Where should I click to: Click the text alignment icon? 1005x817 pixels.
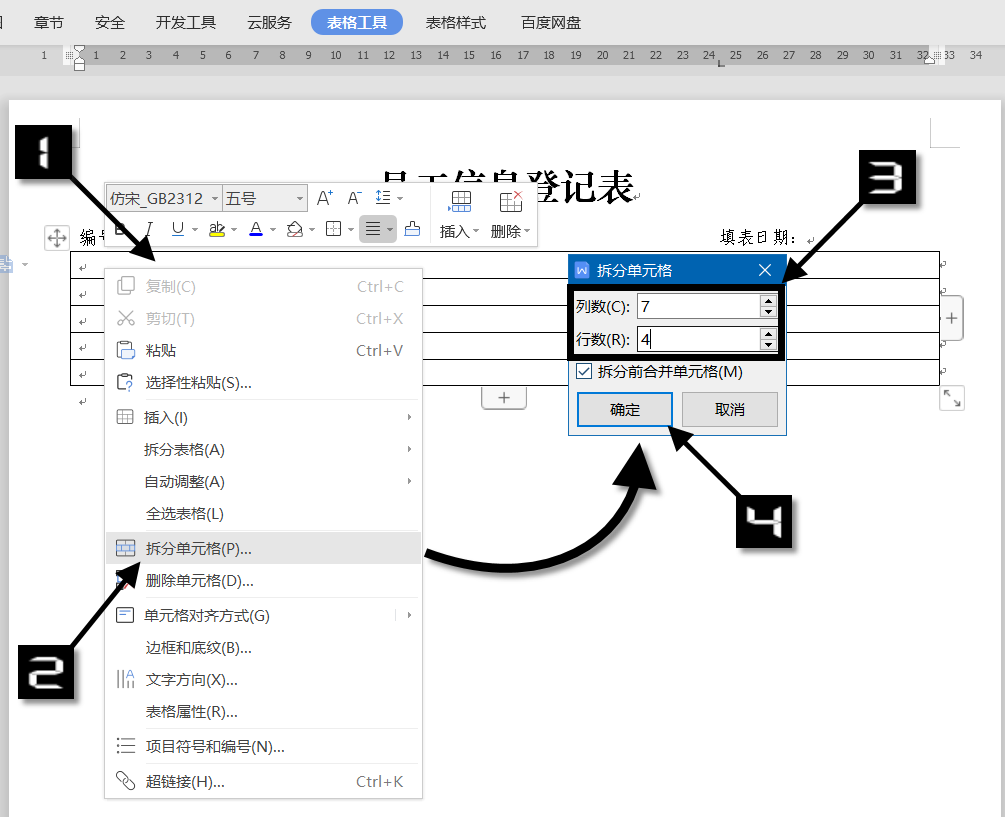pyautogui.click(x=372, y=229)
